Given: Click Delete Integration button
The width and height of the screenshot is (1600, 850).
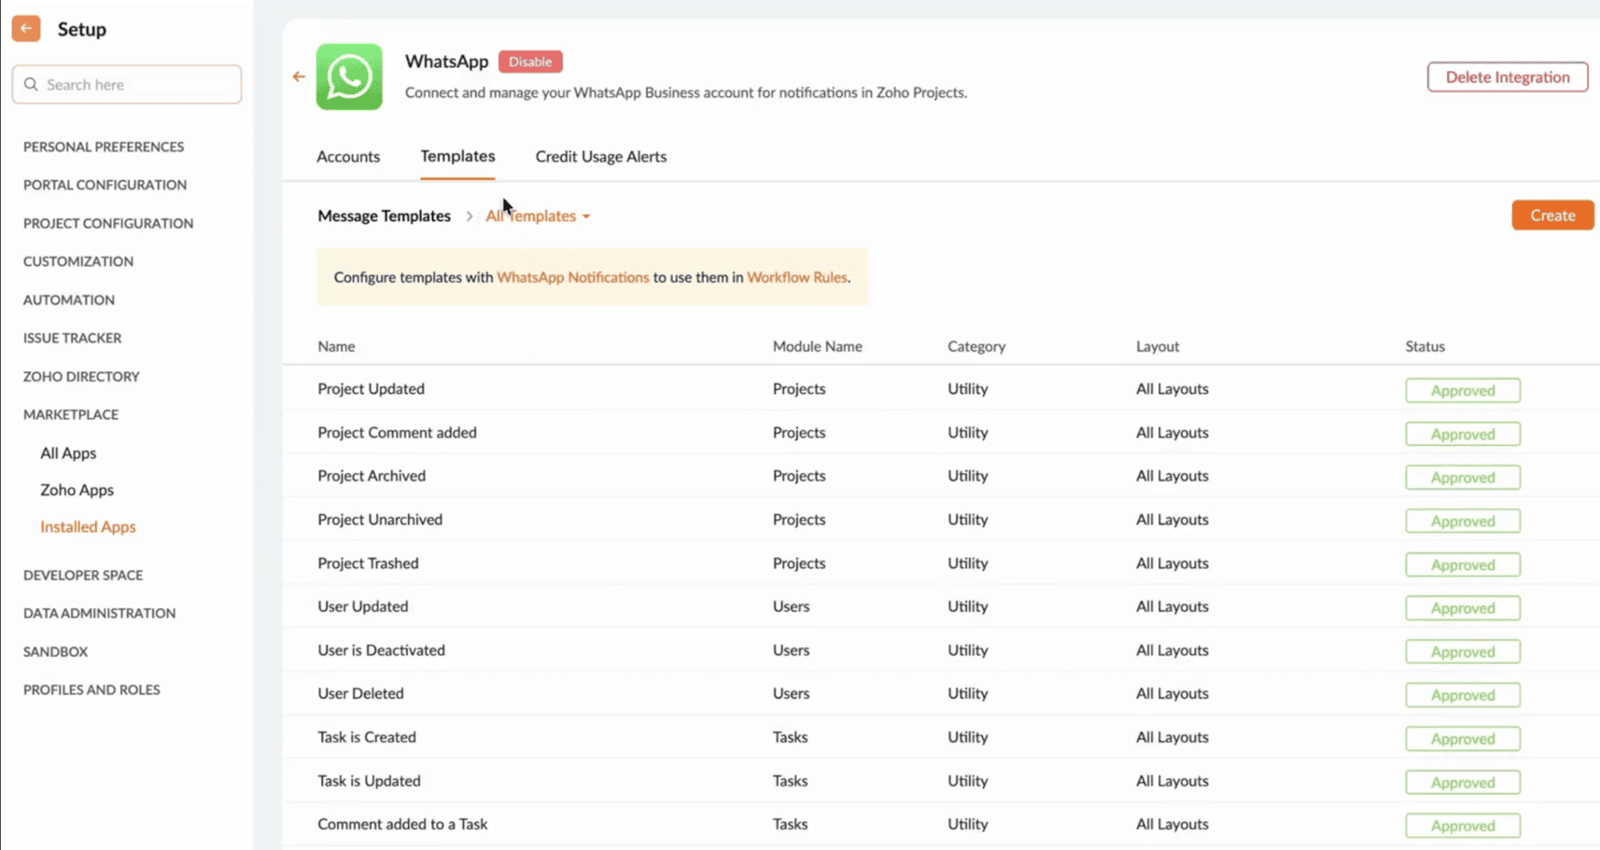Looking at the screenshot, I should click(1507, 77).
